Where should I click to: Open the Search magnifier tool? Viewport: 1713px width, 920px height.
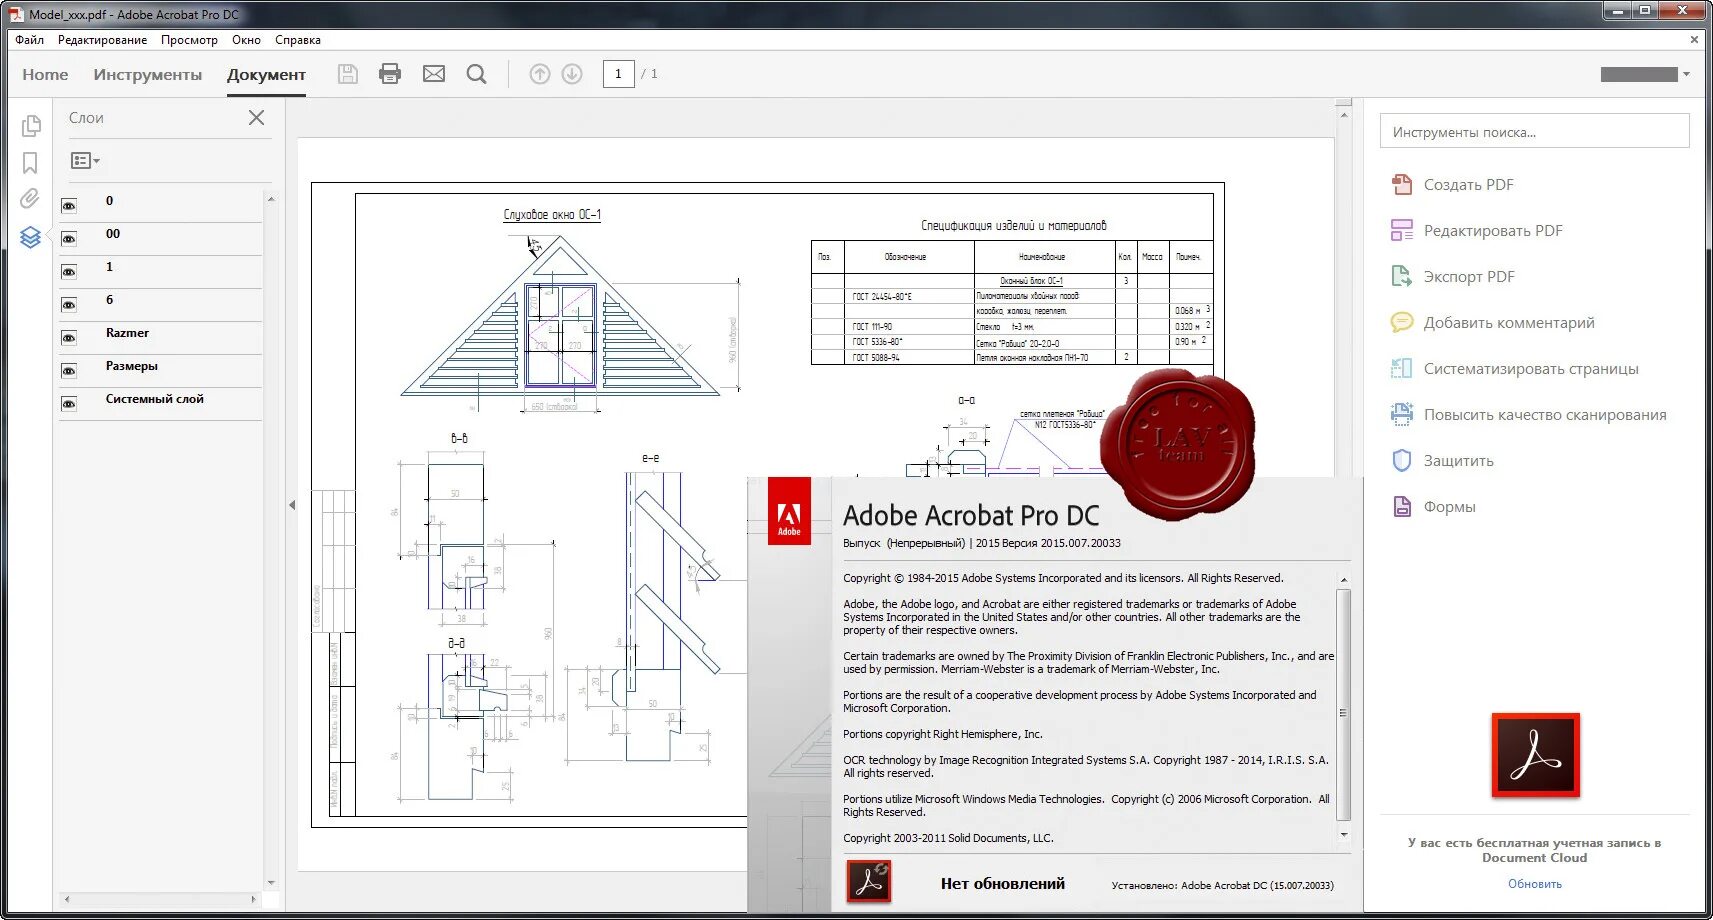click(477, 74)
